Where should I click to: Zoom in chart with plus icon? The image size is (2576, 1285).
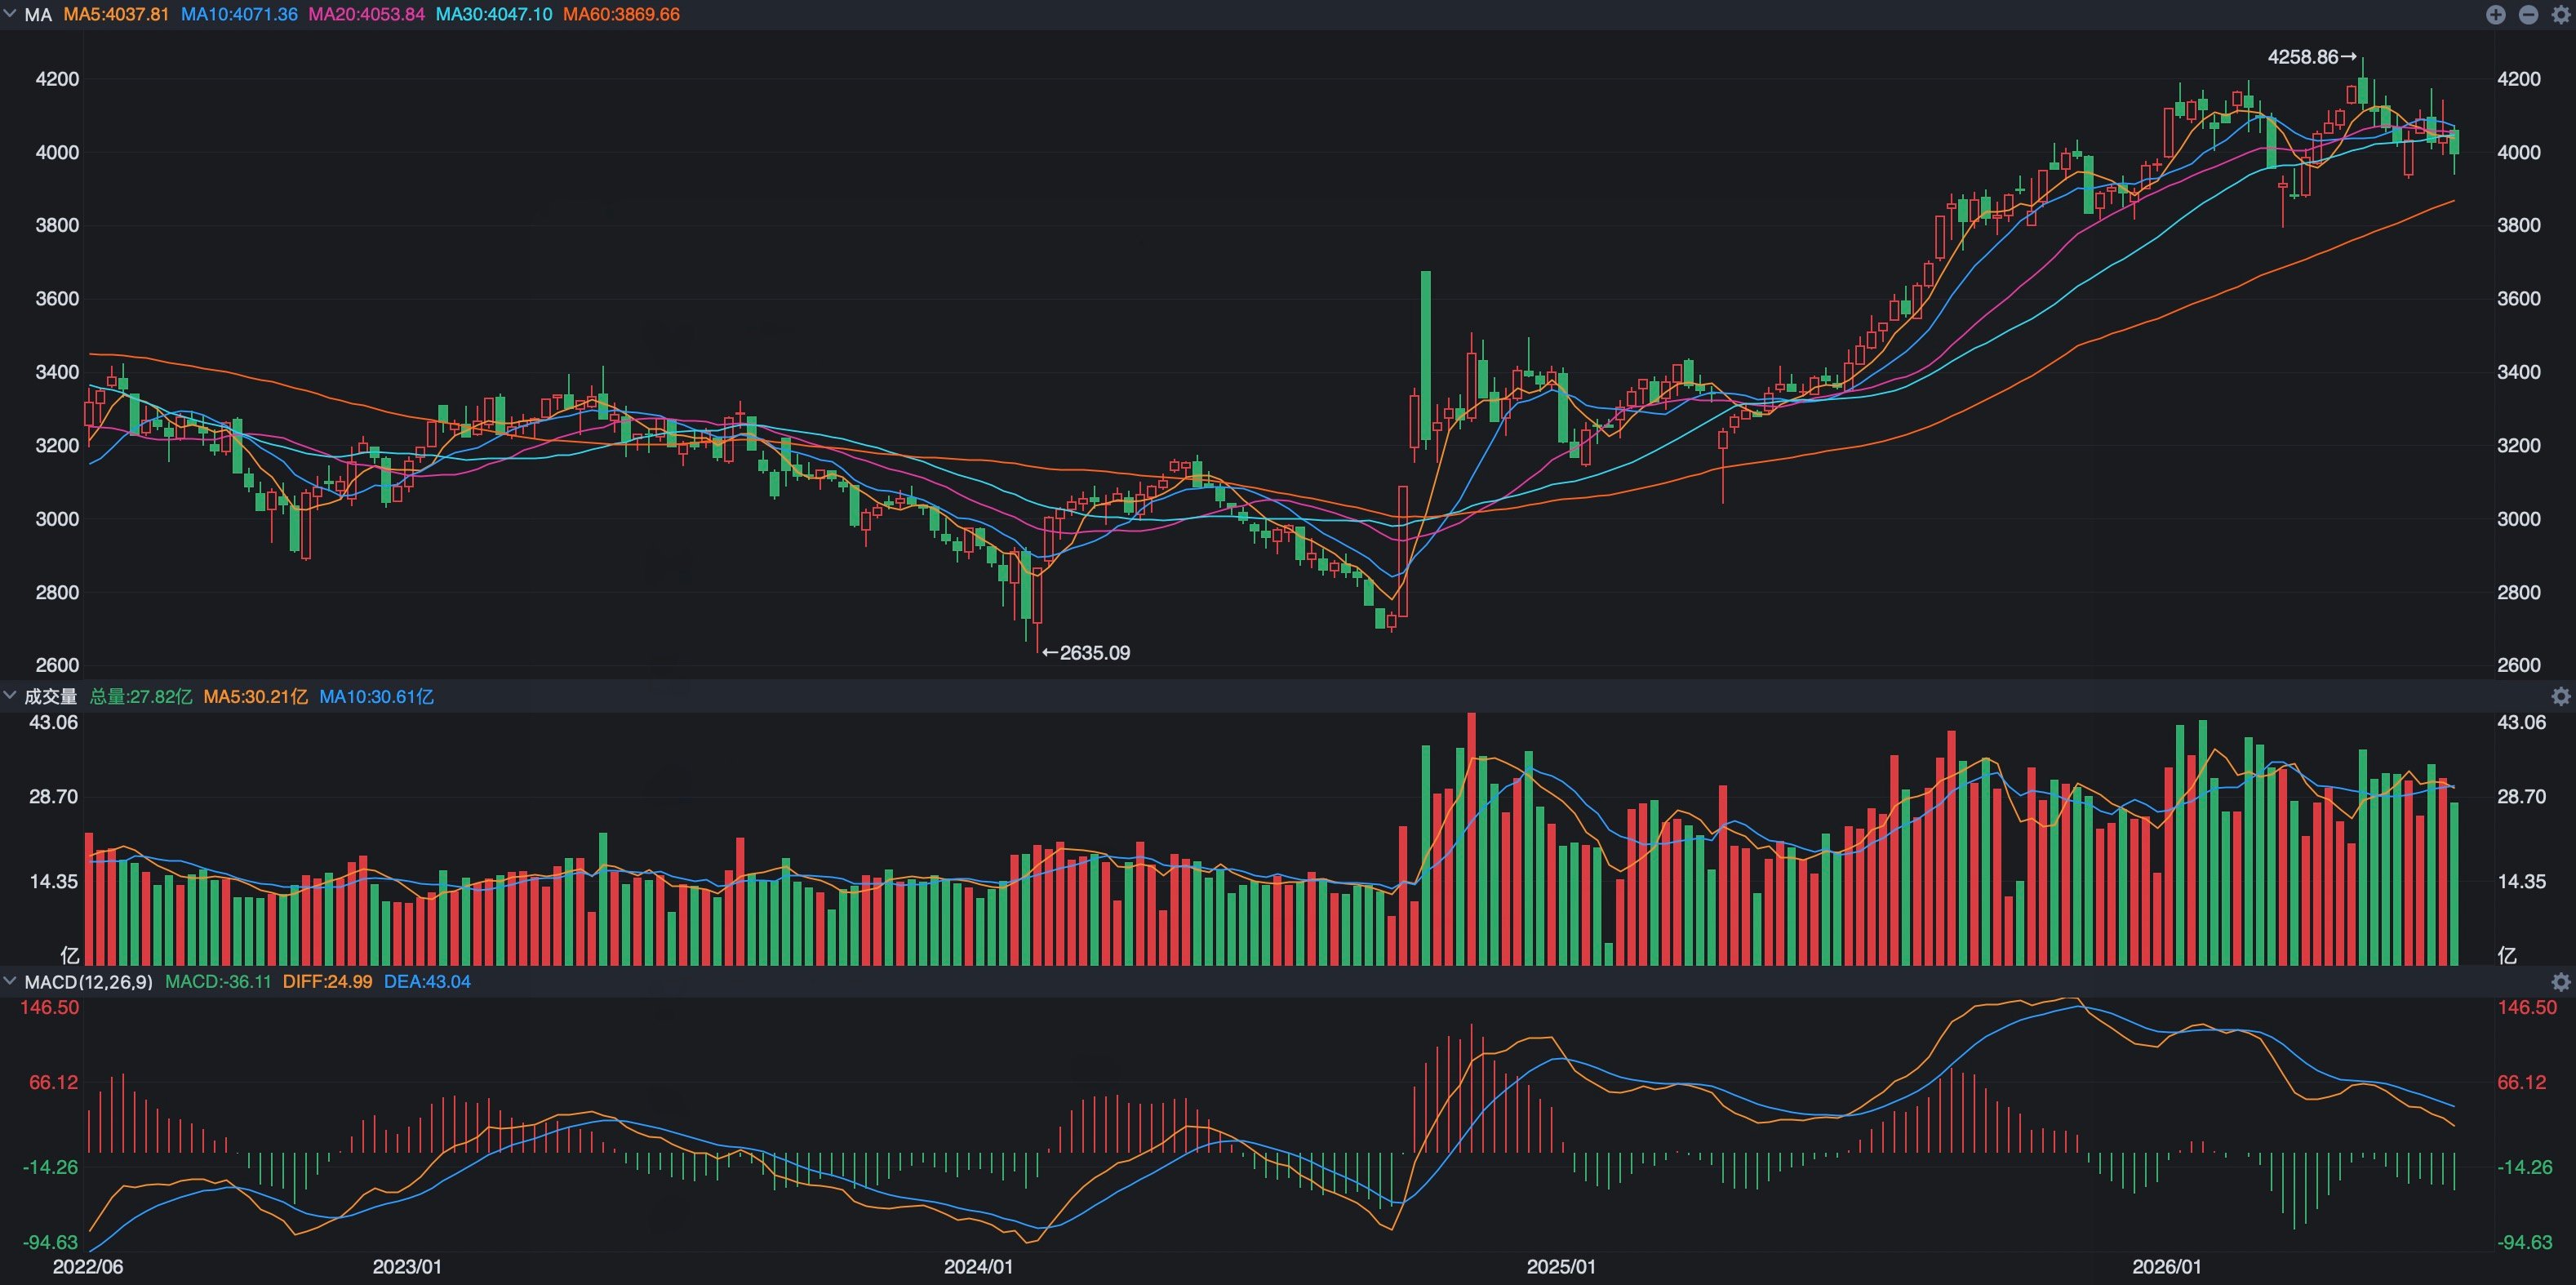point(2496,14)
